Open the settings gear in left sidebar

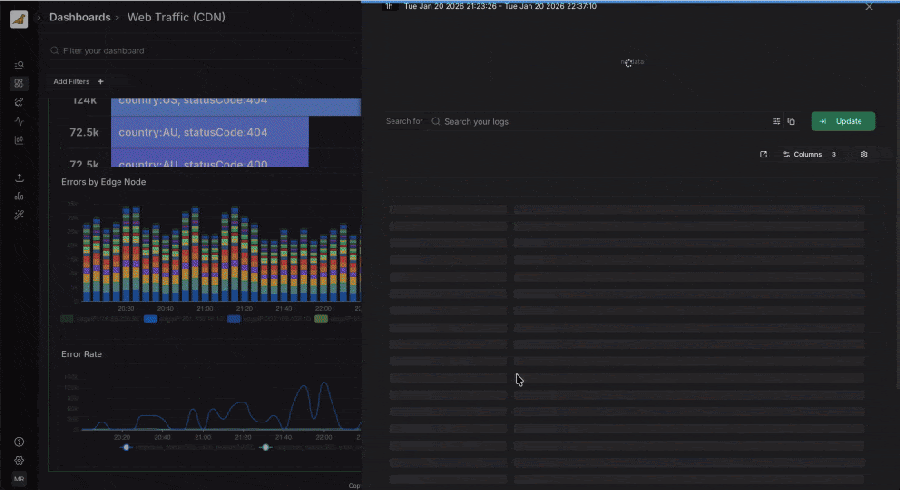coord(19,460)
